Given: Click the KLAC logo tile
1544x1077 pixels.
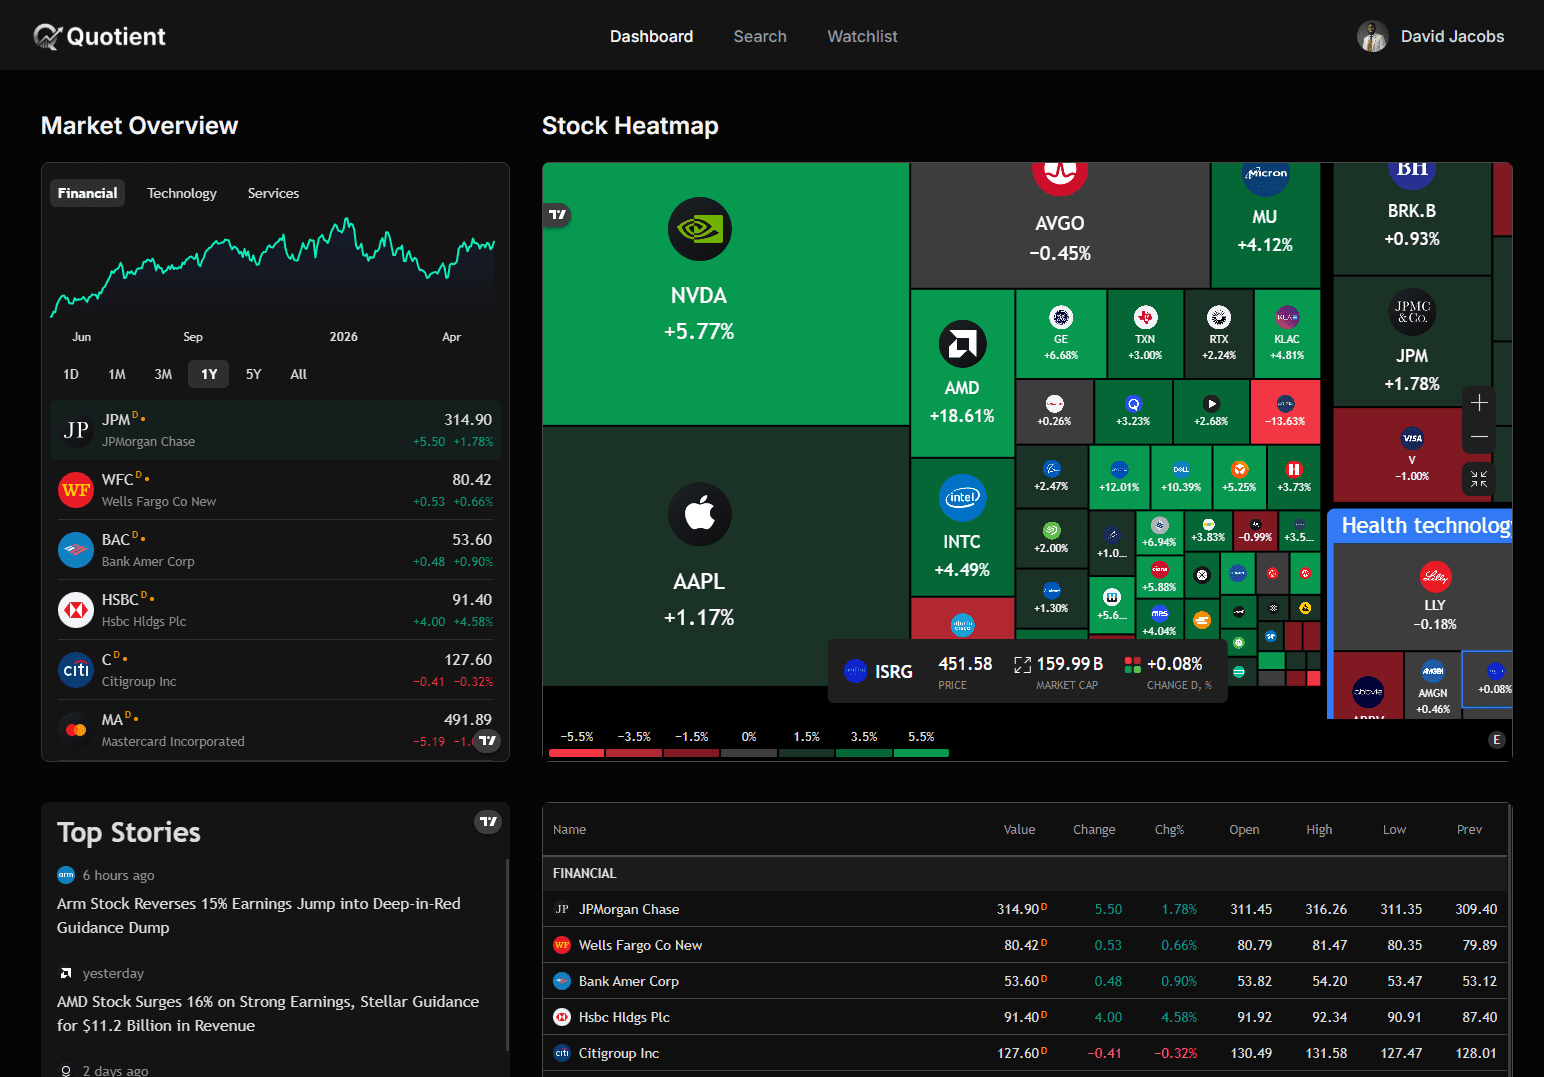Looking at the screenshot, I should coord(1287,318).
